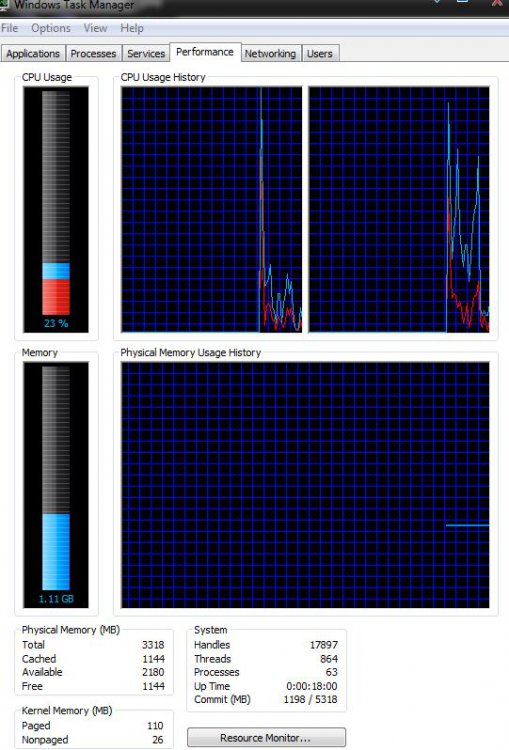Switch to the Users tab
The height and width of the screenshot is (750, 509).
click(x=320, y=54)
